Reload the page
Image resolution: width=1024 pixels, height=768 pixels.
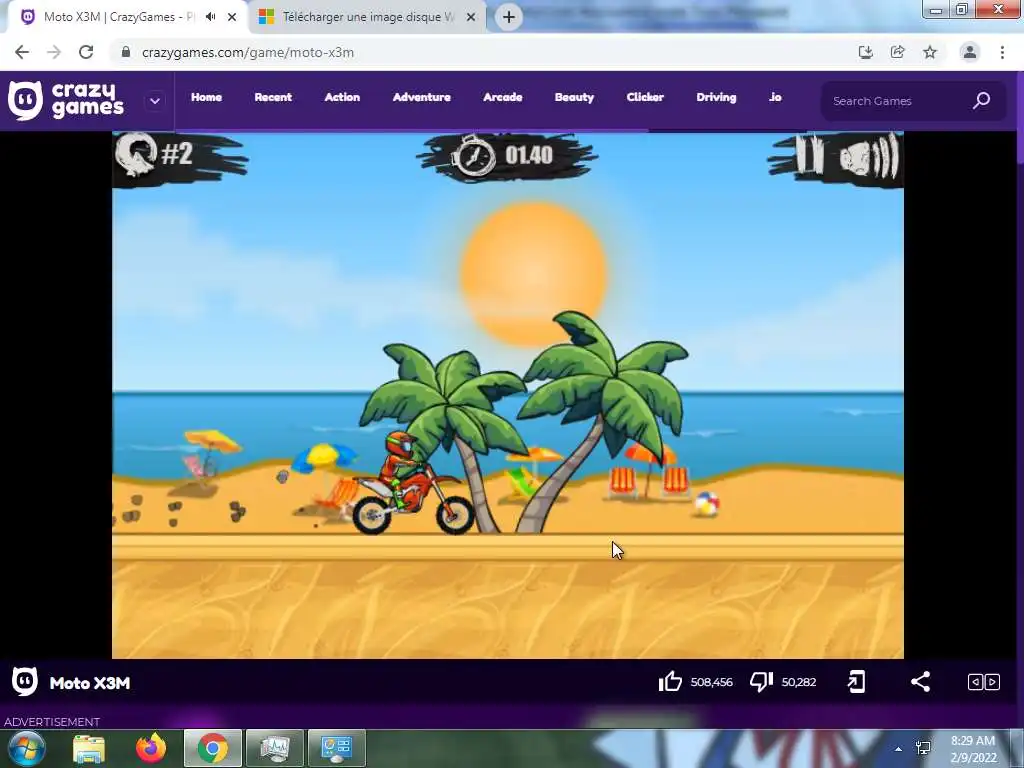click(86, 52)
